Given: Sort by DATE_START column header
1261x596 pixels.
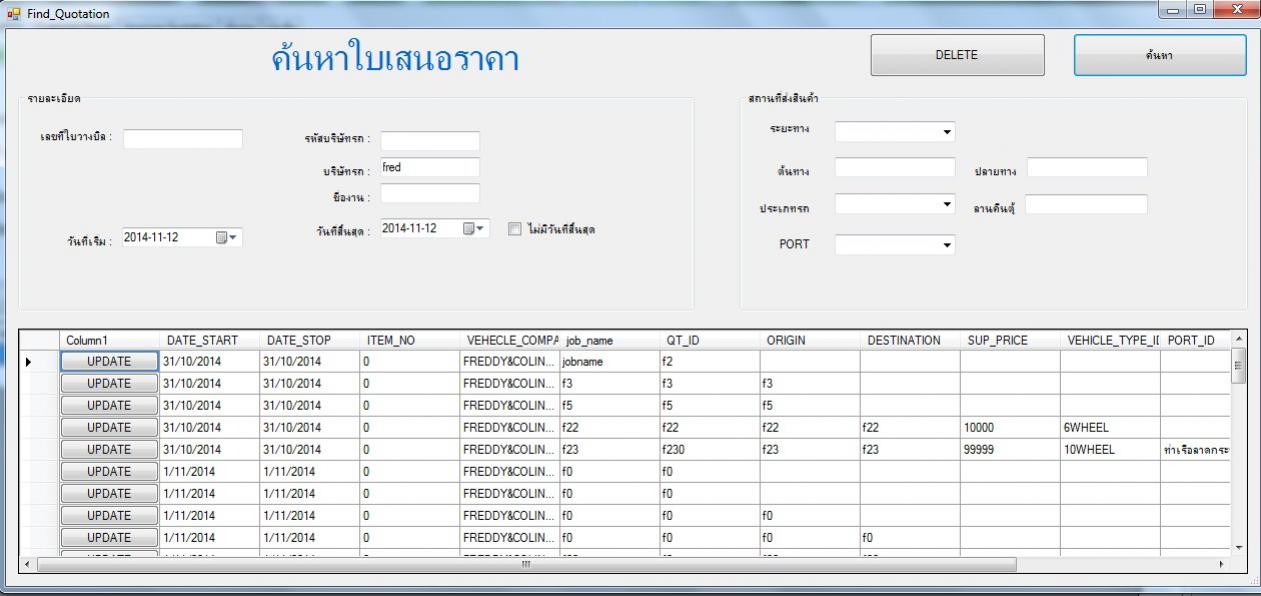Looking at the screenshot, I should [209, 340].
